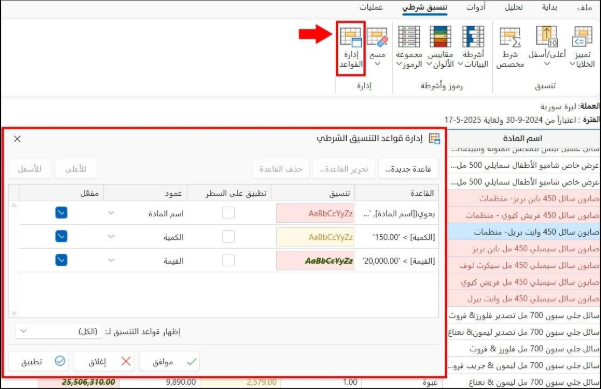
Task: Click total value 25,506,310.00
Action: coord(89,382)
